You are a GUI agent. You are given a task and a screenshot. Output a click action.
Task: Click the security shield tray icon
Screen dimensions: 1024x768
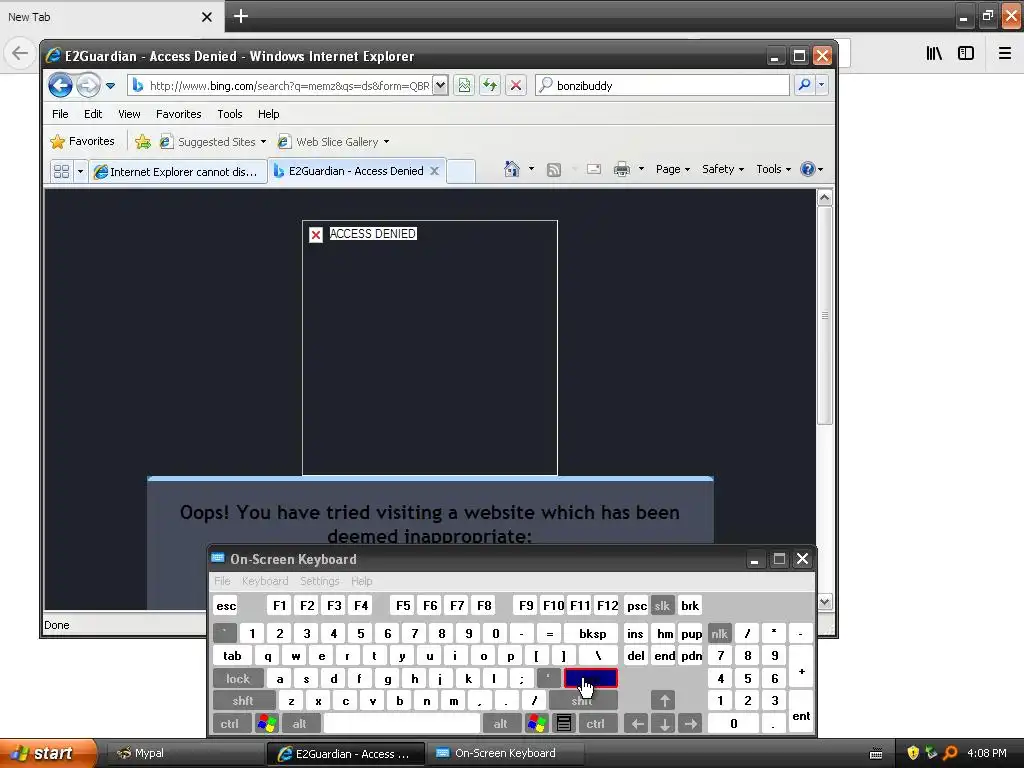[913, 753]
